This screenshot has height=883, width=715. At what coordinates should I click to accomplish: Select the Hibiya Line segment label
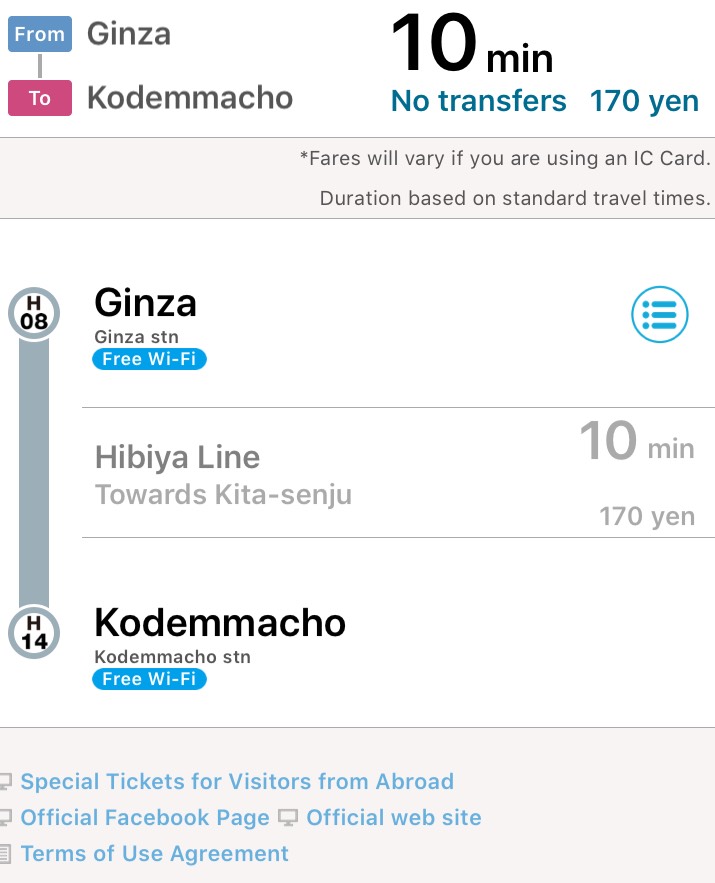(x=177, y=458)
